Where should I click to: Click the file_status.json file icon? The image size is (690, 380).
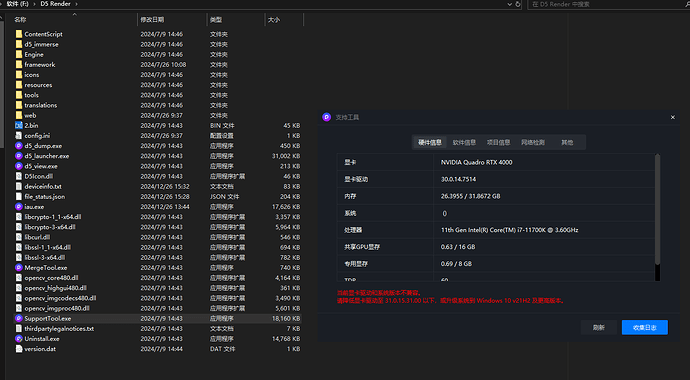click(18, 196)
